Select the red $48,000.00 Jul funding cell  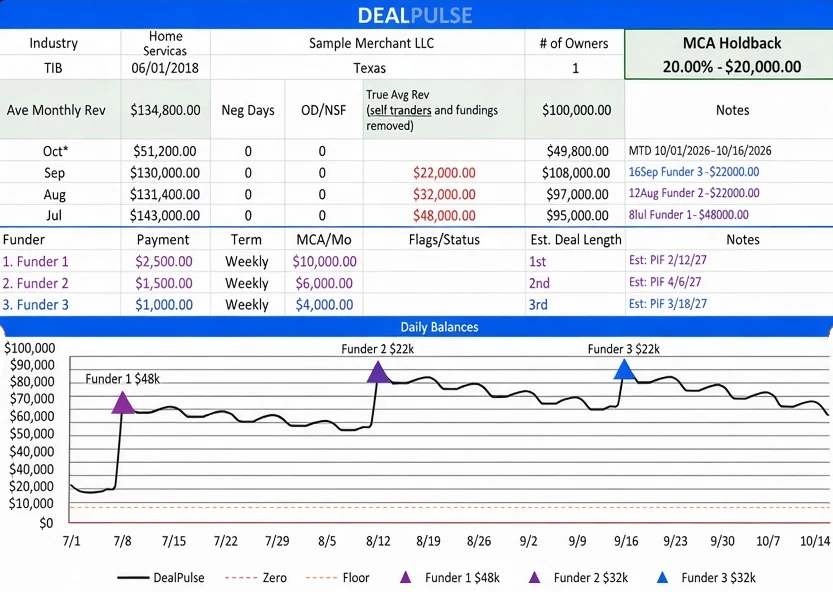[x=444, y=215]
